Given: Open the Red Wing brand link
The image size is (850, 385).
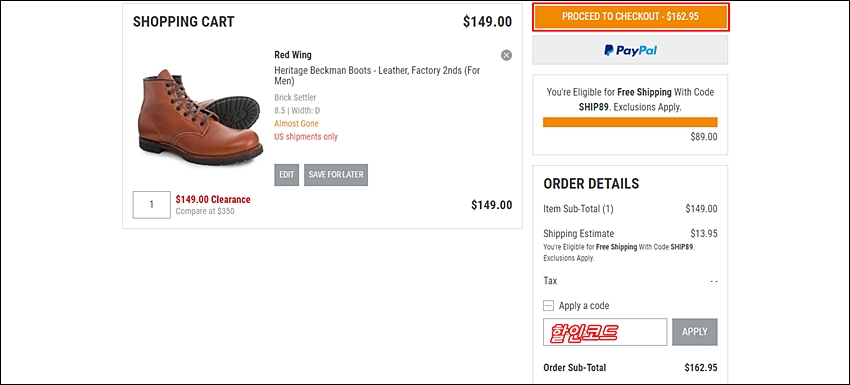Looking at the screenshot, I should pos(293,55).
